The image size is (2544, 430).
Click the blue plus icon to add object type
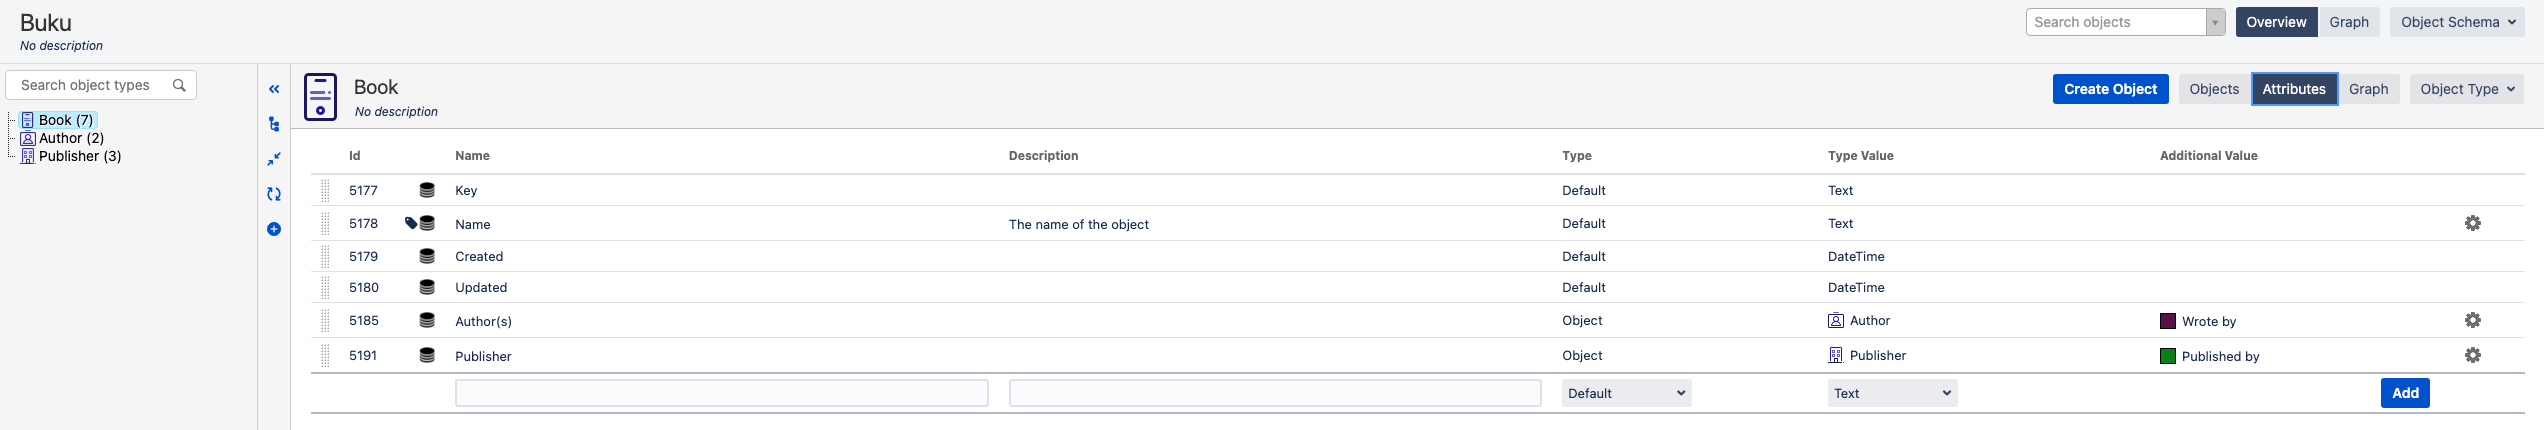(x=274, y=229)
